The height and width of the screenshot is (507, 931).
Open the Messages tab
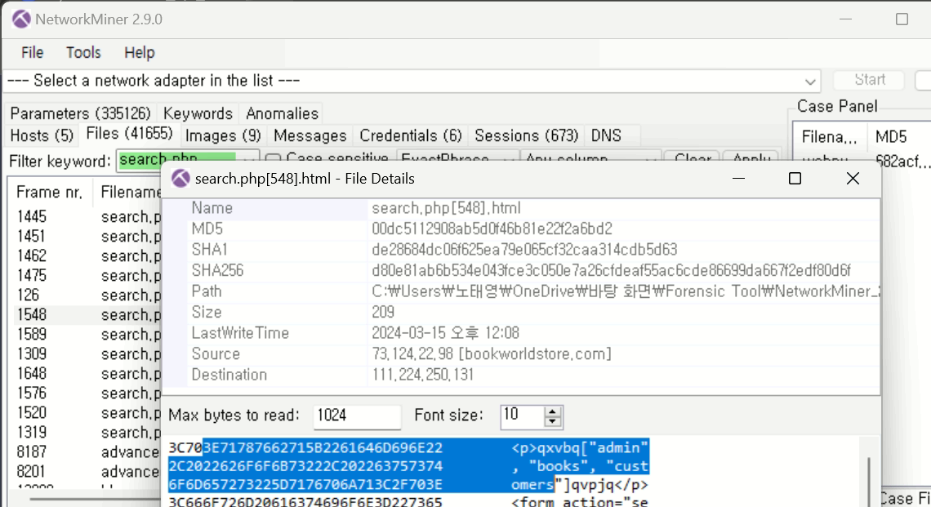click(x=310, y=135)
